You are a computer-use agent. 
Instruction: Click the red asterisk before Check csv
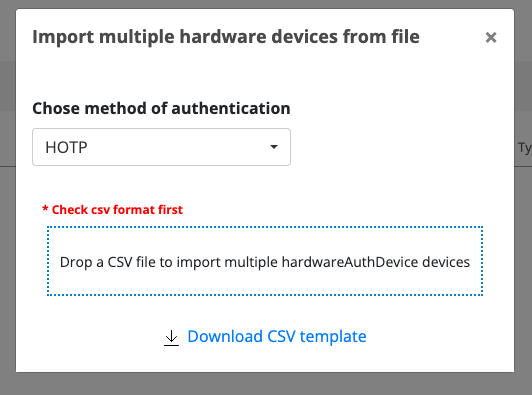(45, 208)
